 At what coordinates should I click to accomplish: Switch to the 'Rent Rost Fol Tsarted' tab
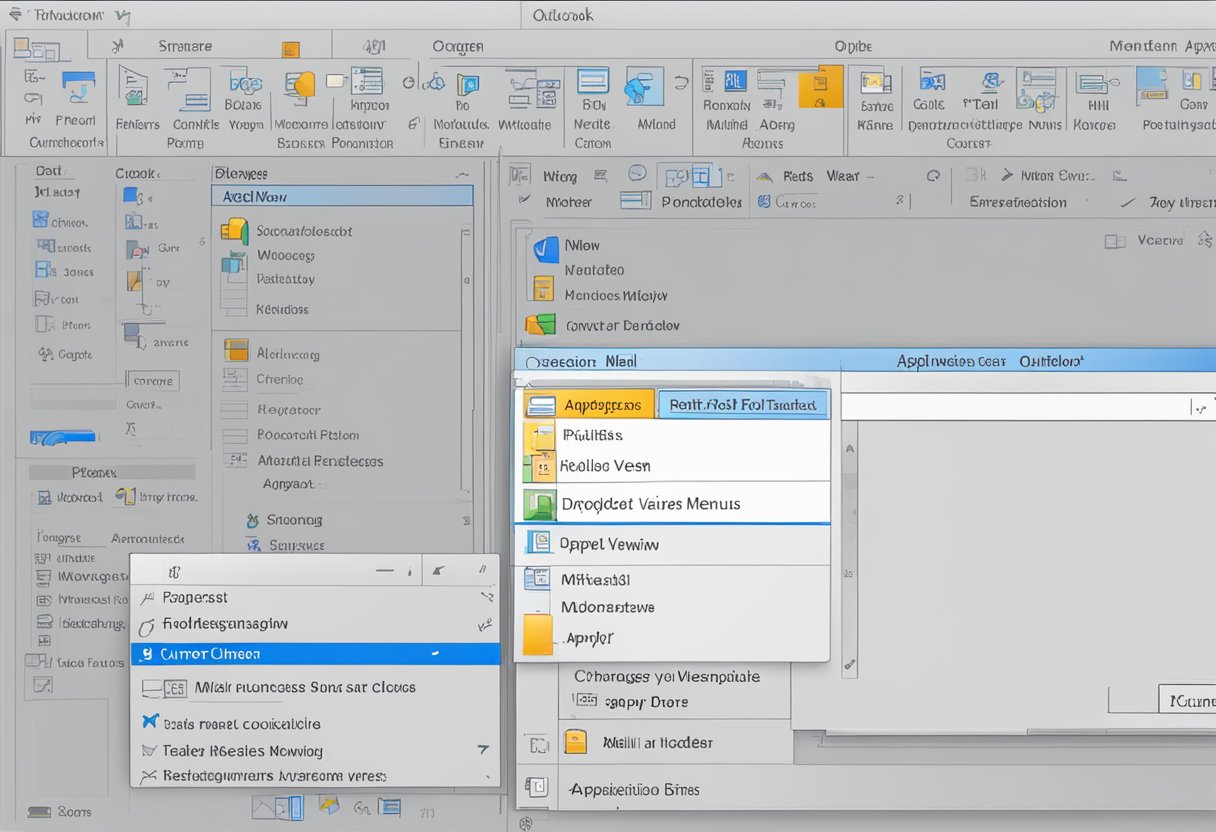click(744, 405)
